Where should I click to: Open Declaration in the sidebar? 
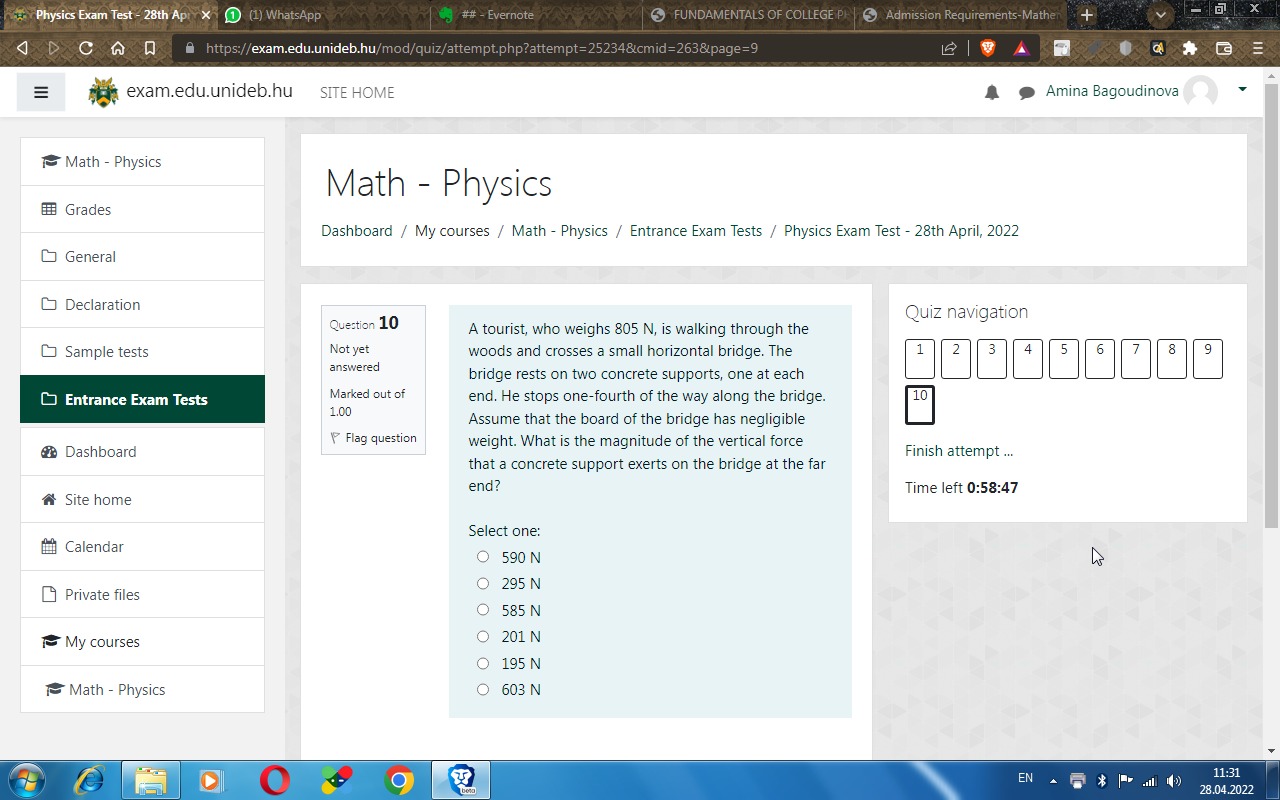coord(142,304)
